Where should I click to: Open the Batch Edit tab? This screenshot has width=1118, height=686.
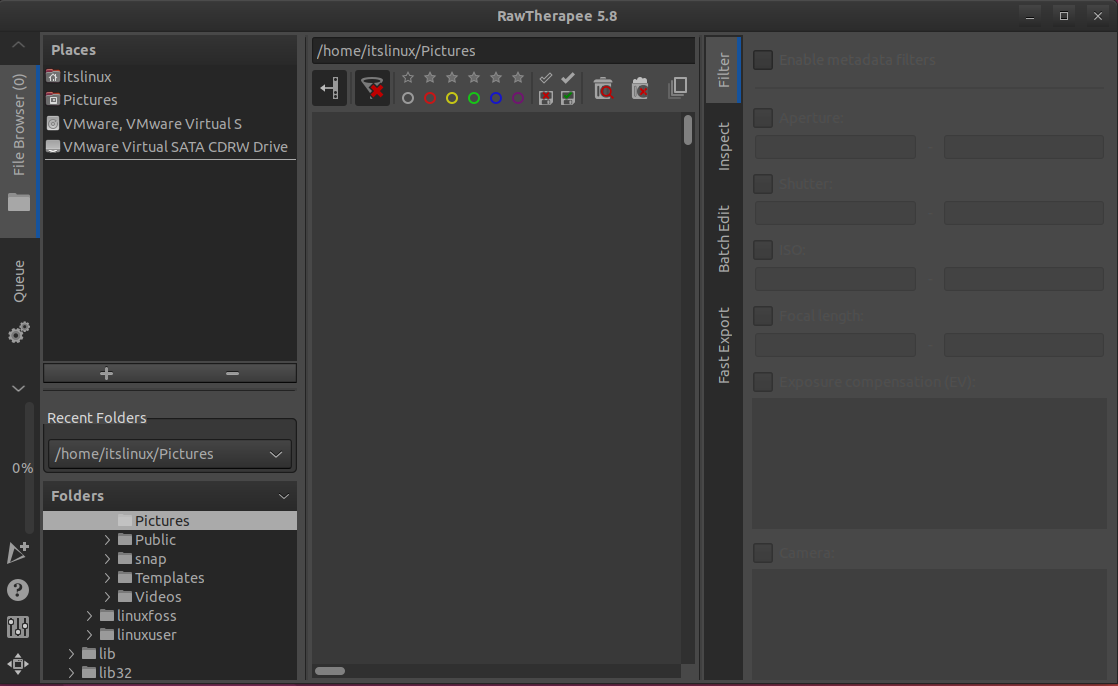click(723, 239)
